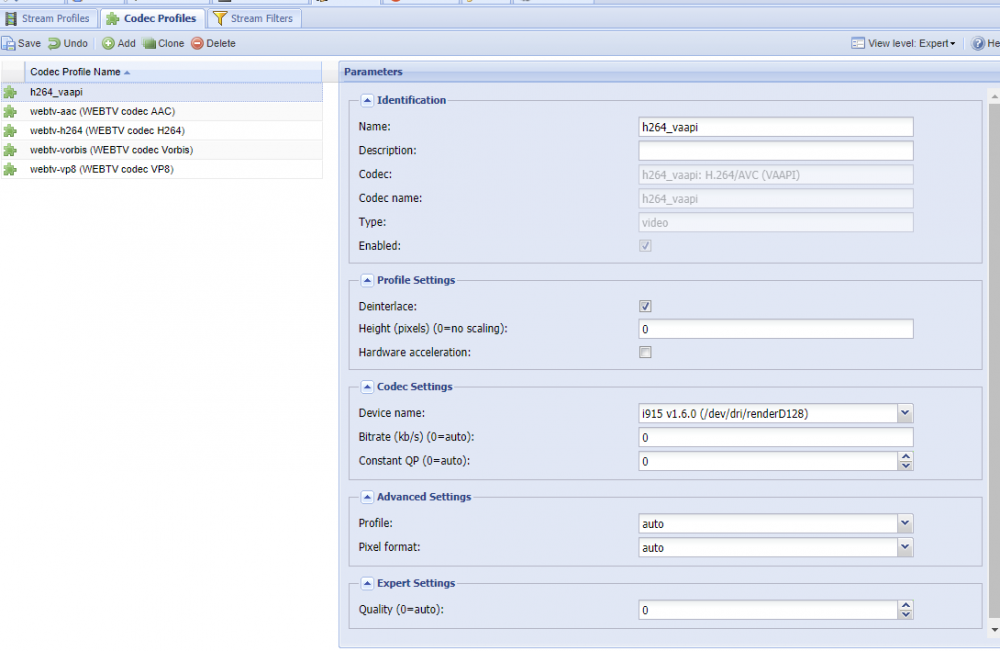Click the scrollbar down arrow

[x=994, y=630]
